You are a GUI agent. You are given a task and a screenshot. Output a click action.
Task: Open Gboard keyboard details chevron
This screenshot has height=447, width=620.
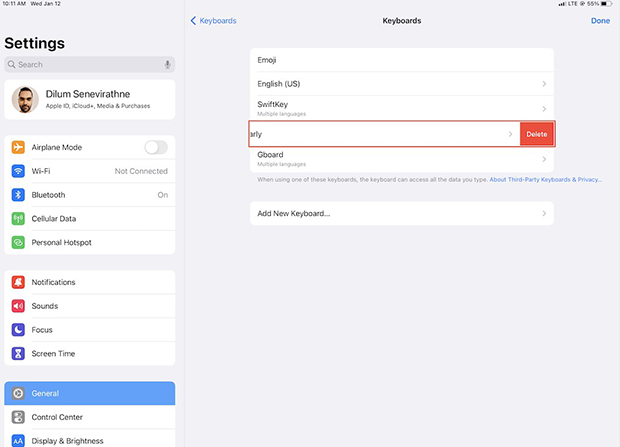pyautogui.click(x=544, y=159)
